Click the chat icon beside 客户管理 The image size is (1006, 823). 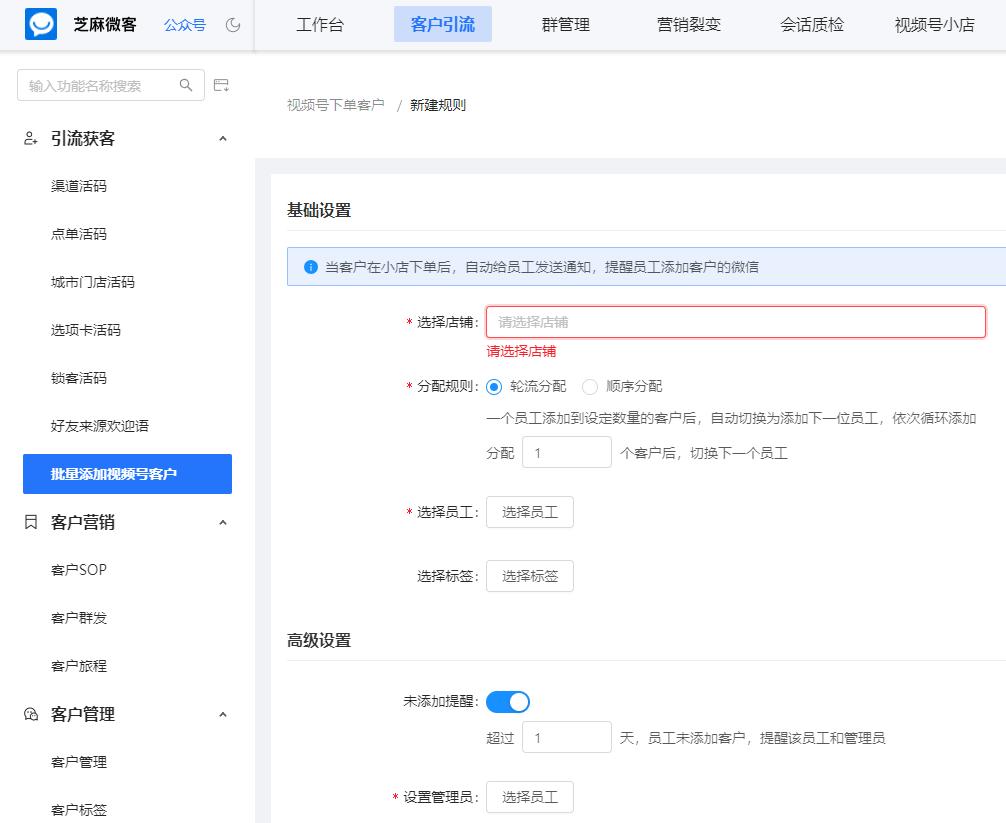click(28, 715)
